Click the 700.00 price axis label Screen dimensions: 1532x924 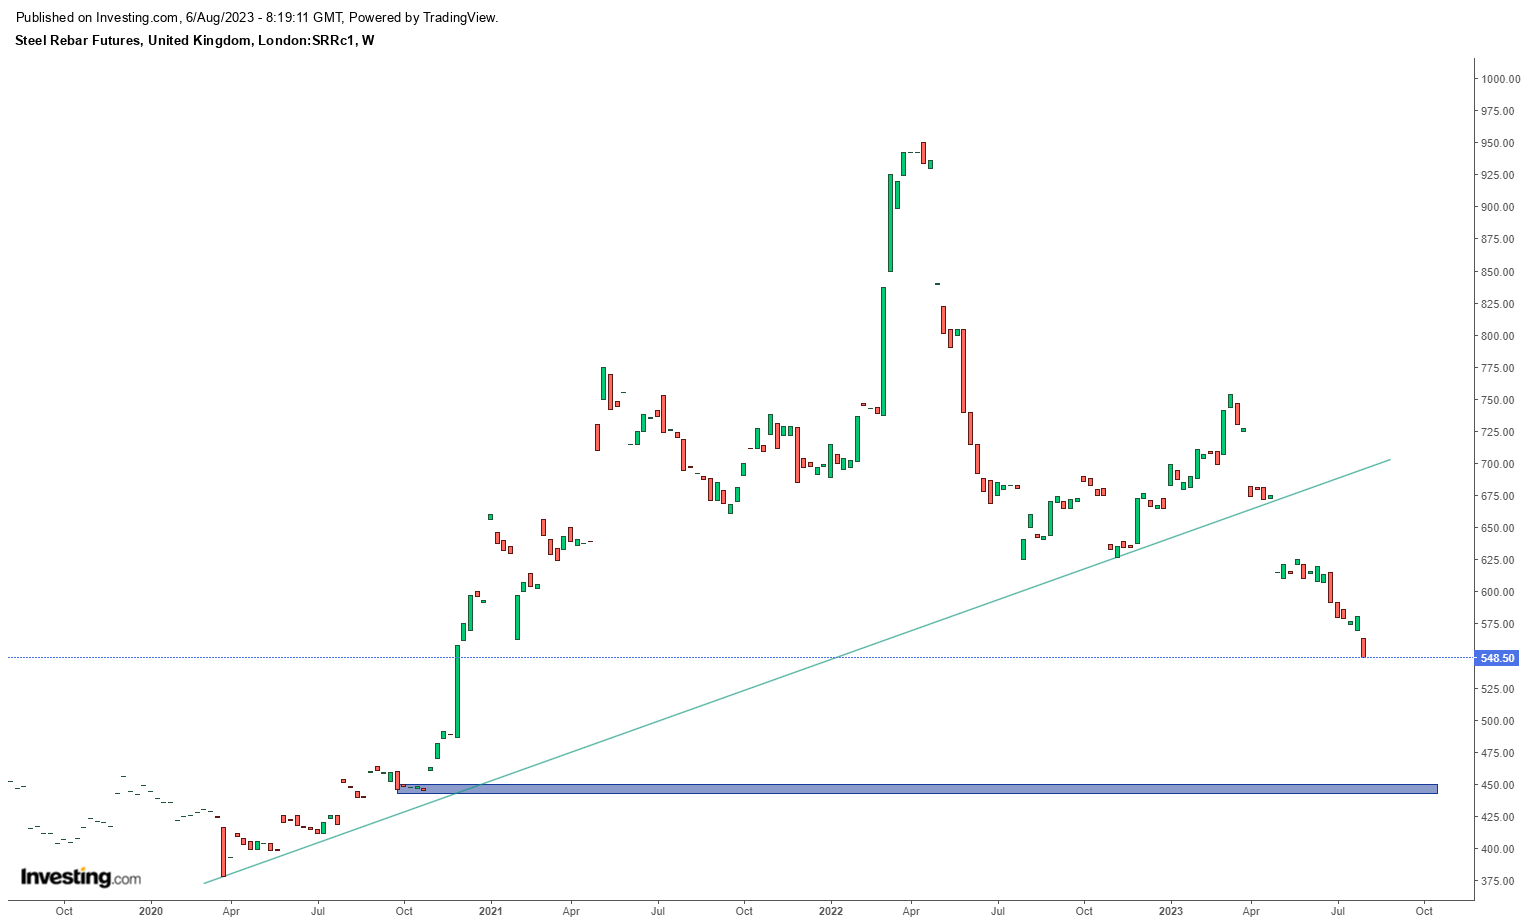click(x=1499, y=464)
